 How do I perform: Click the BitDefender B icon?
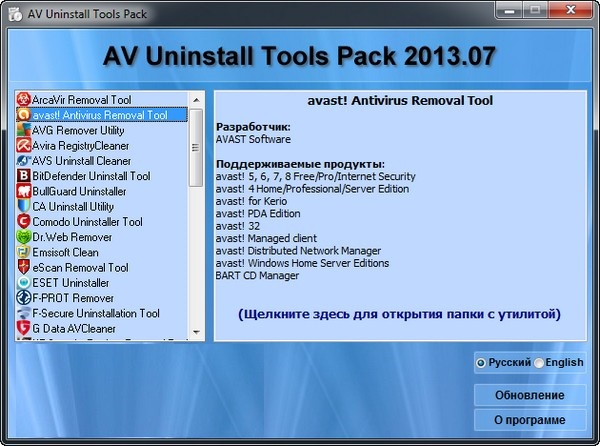point(23,176)
